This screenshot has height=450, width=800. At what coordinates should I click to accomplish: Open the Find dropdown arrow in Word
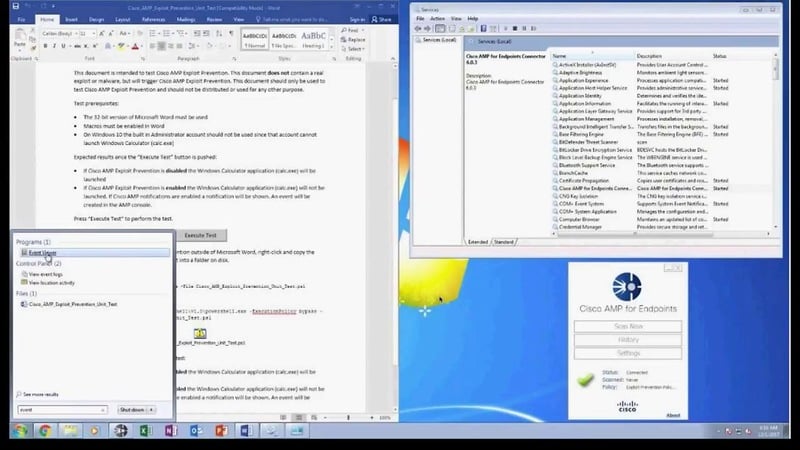point(362,31)
